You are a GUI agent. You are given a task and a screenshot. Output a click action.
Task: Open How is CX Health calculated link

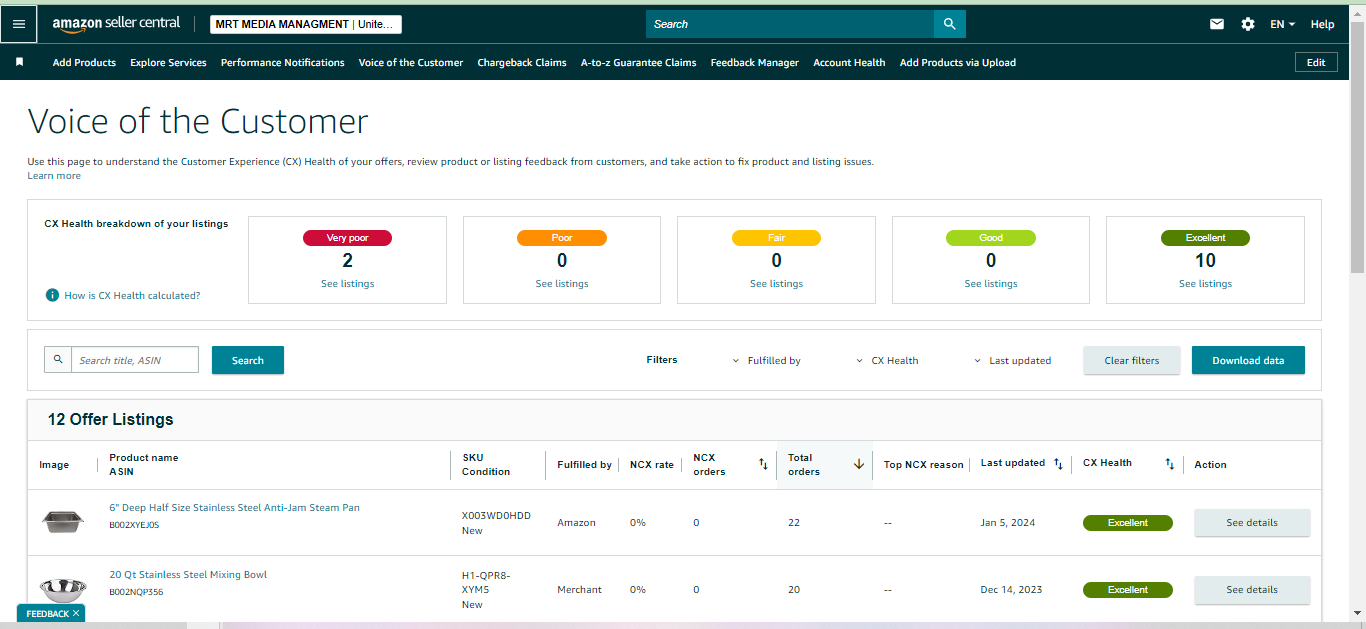click(132, 295)
